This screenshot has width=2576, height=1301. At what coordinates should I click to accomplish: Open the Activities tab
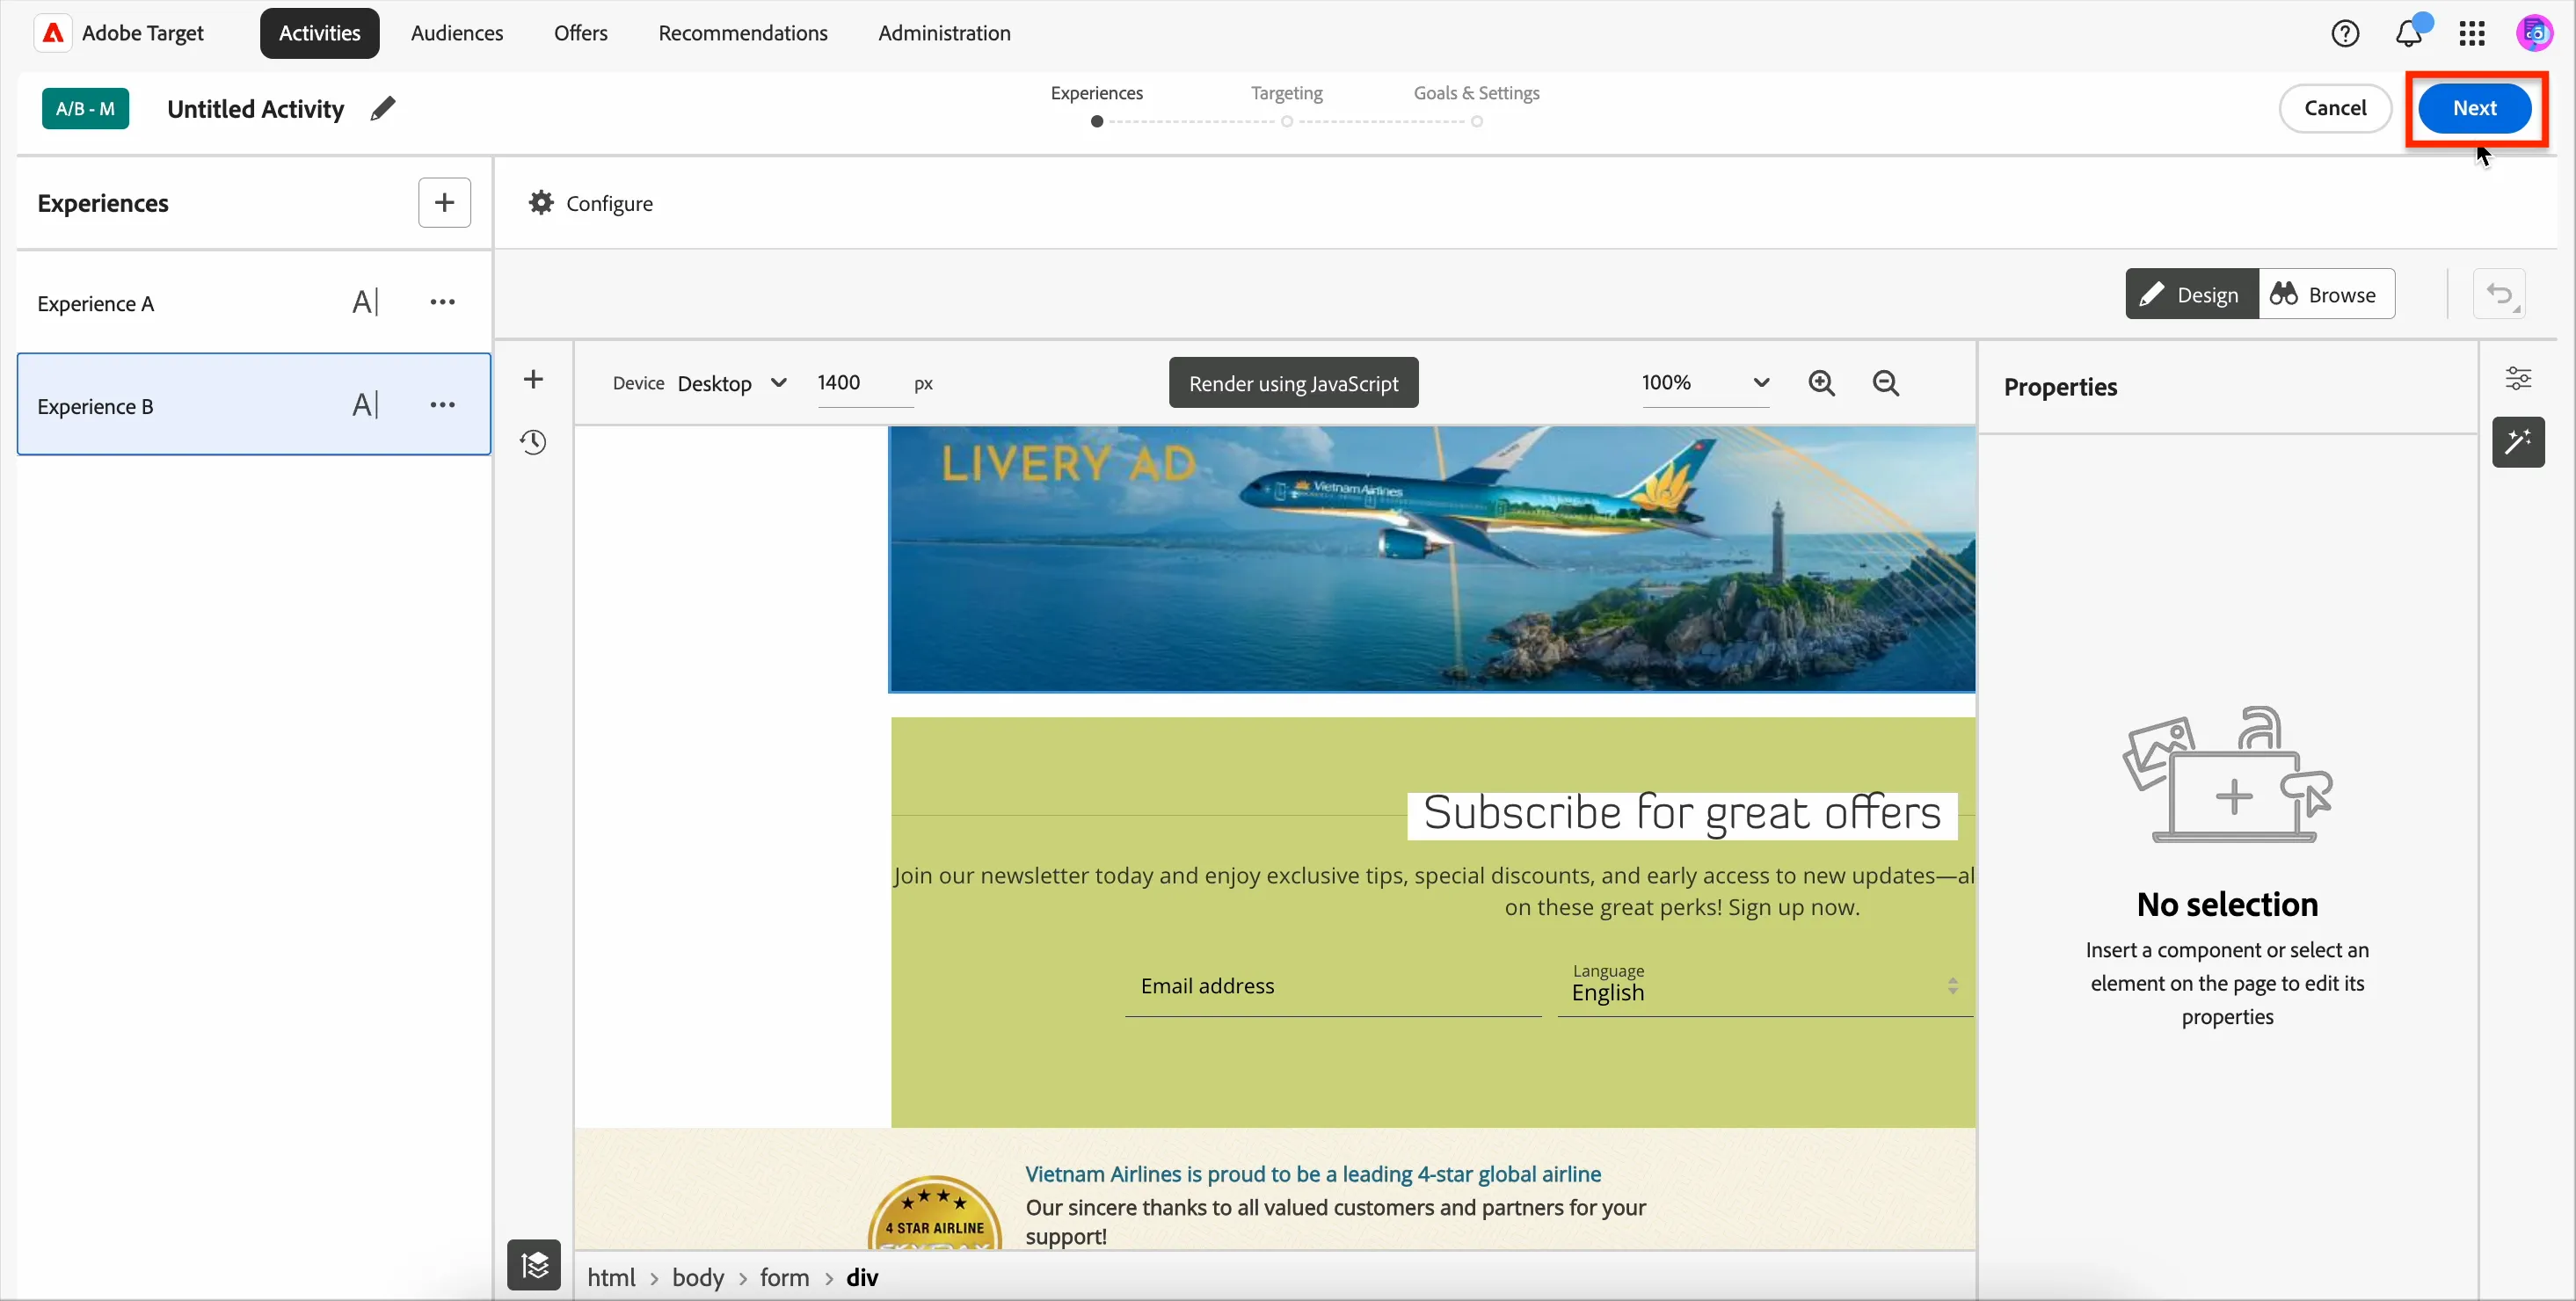pyautogui.click(x=319, y=33)
